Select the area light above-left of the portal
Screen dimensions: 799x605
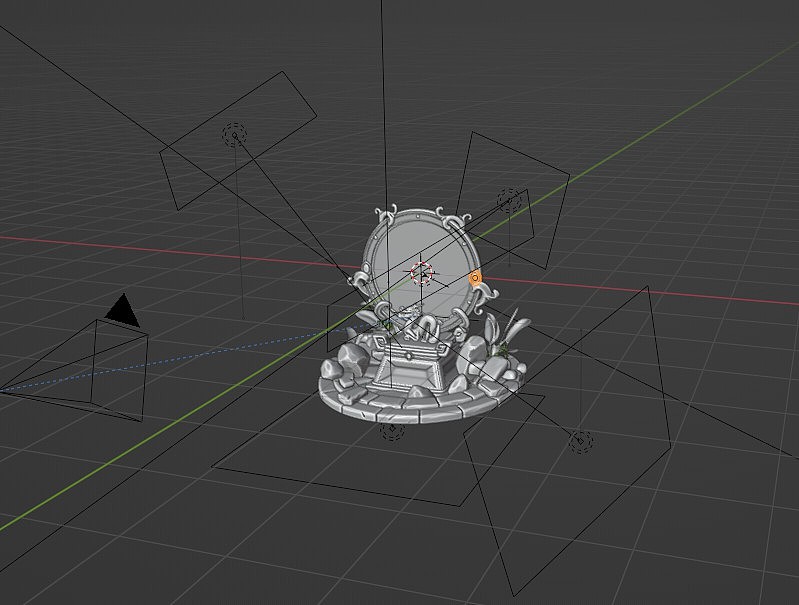[x=235, y=136]
